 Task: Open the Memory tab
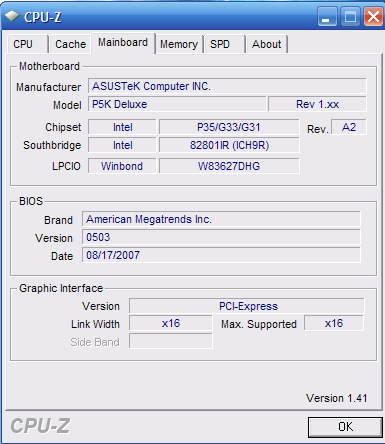(x=179, y=44)
